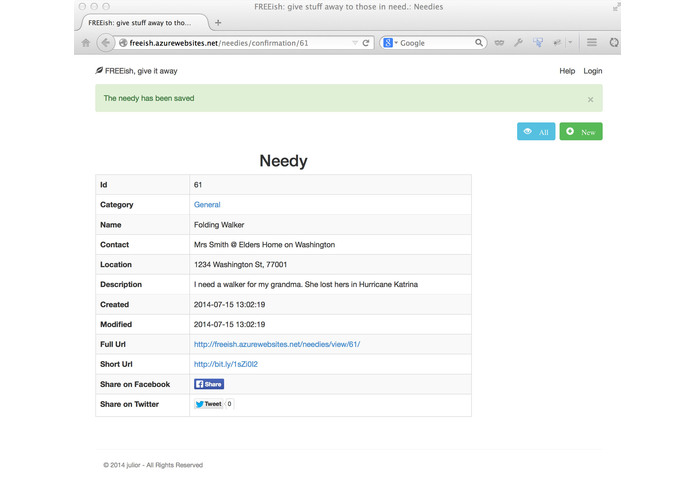695x494 pixels.
Task: Click the Created row timestamp value
Action: point(229,304)
